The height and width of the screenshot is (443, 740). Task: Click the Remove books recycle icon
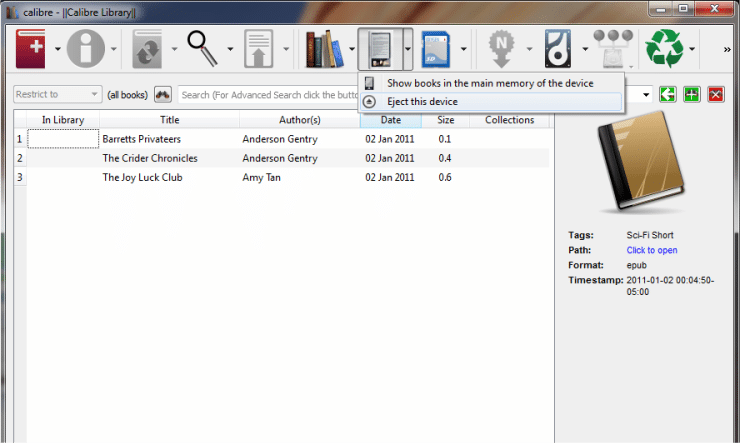(x=664, y=49)
